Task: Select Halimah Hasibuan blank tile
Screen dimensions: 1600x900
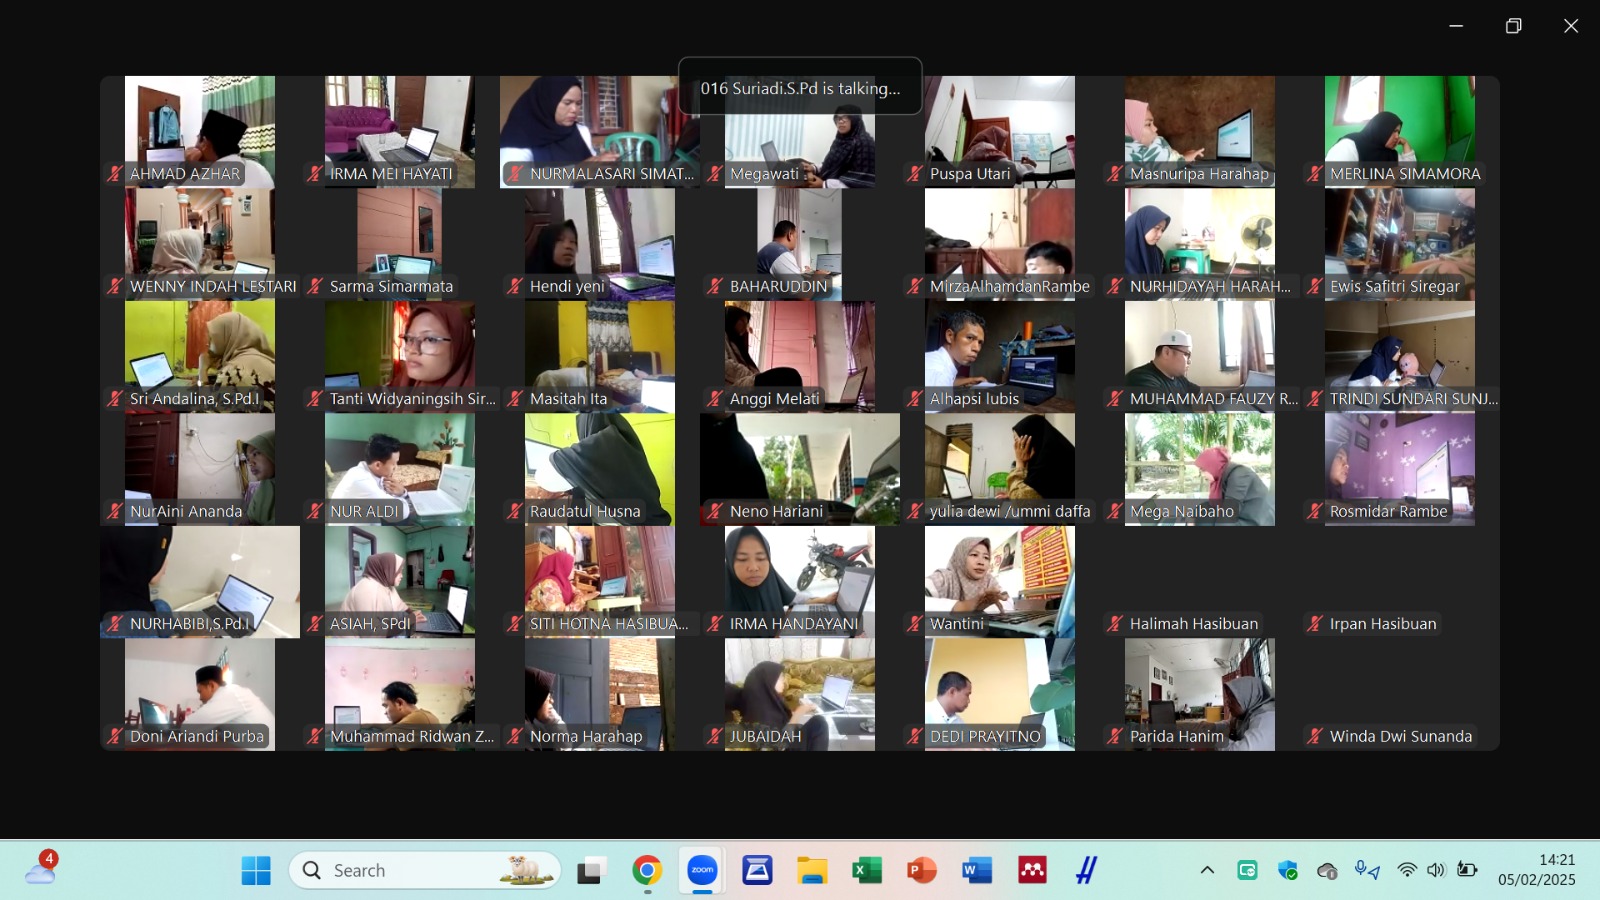Action: [x=1200, y=582]
